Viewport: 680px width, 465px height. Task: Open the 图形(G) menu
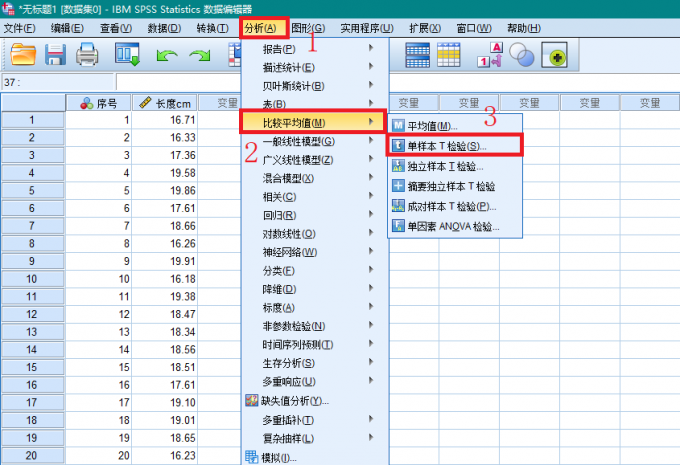(x=308, y=28)
